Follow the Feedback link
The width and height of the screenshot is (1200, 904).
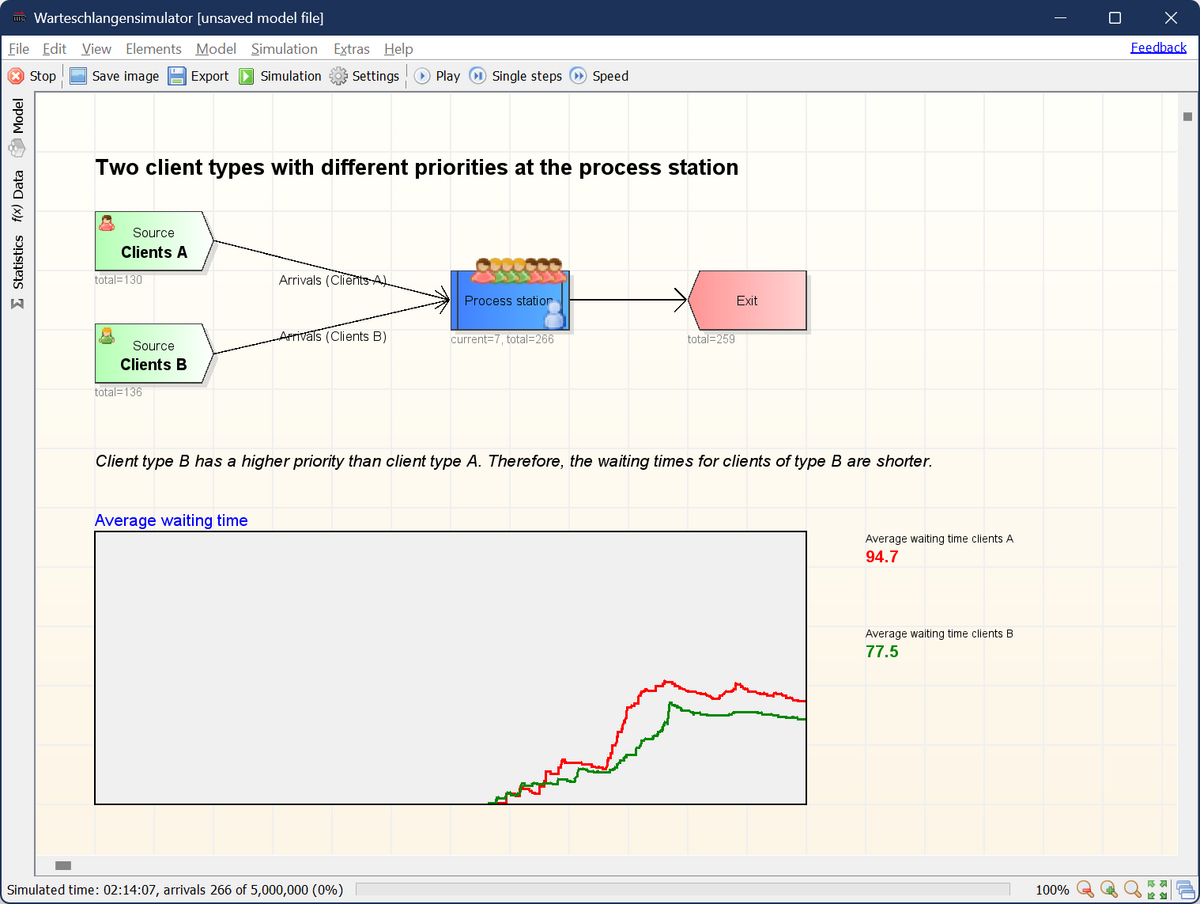pyautogui.click(x=1158, y=47)
